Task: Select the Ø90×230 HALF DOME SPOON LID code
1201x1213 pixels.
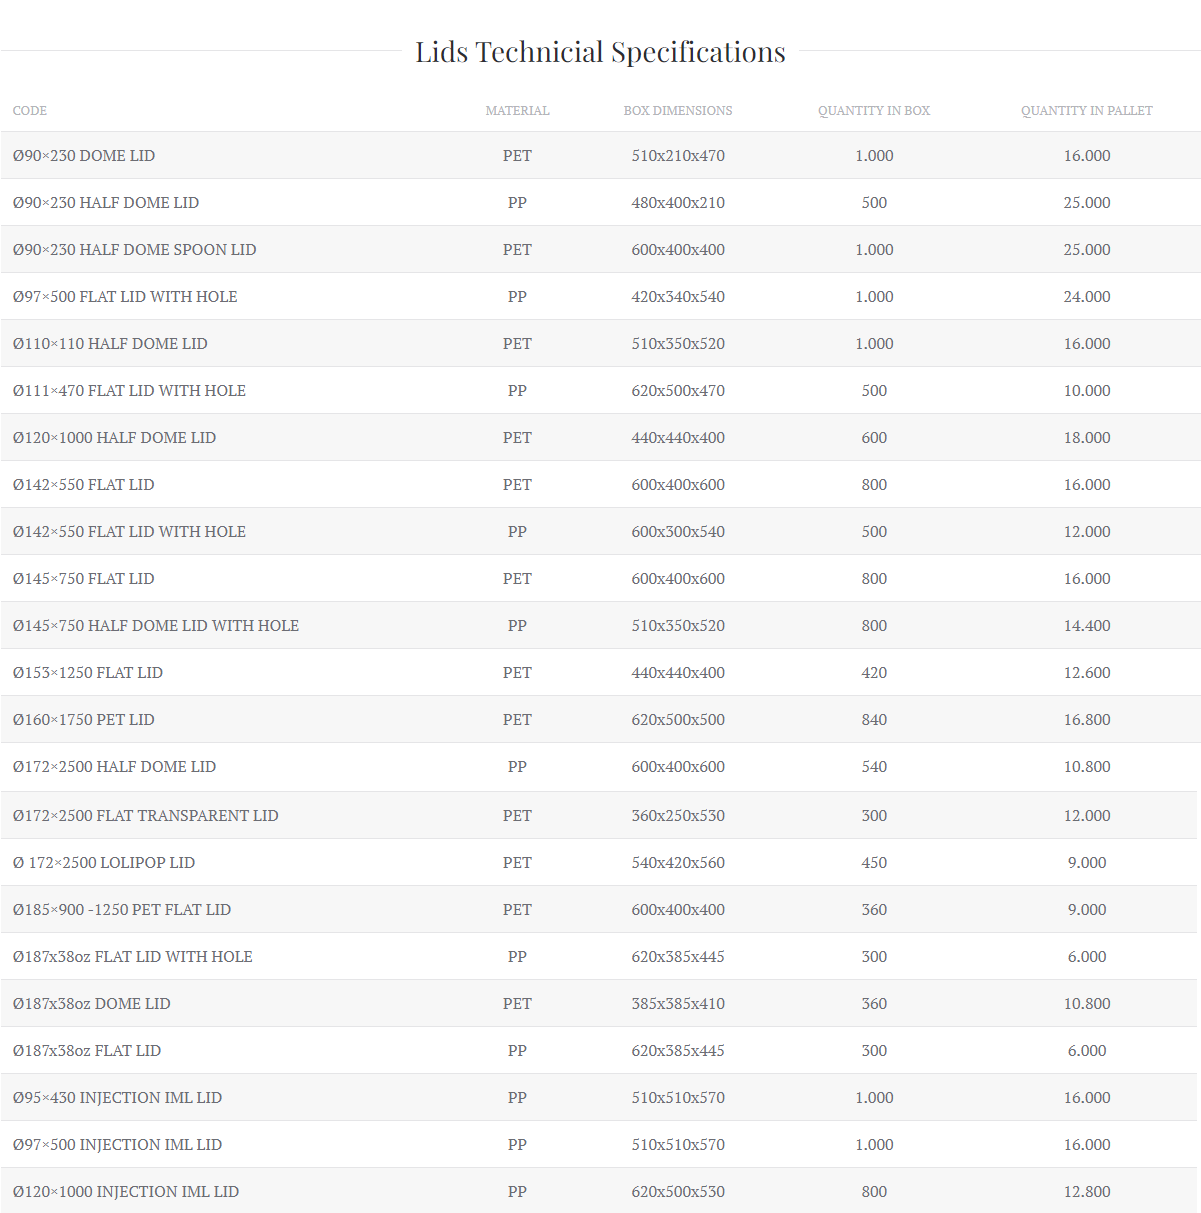Action: click(135, 250)
